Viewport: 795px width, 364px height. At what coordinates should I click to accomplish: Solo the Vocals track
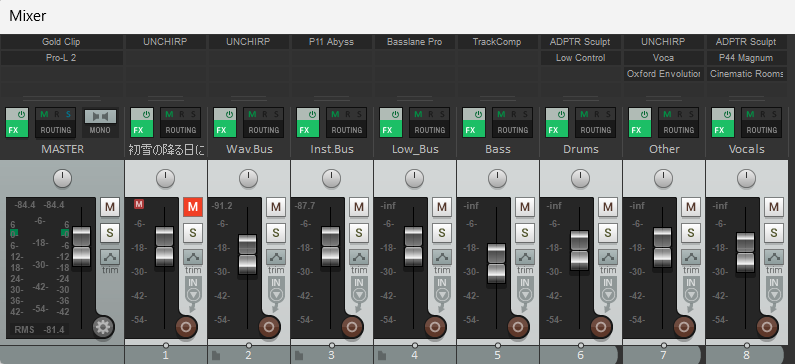point(774,233)
